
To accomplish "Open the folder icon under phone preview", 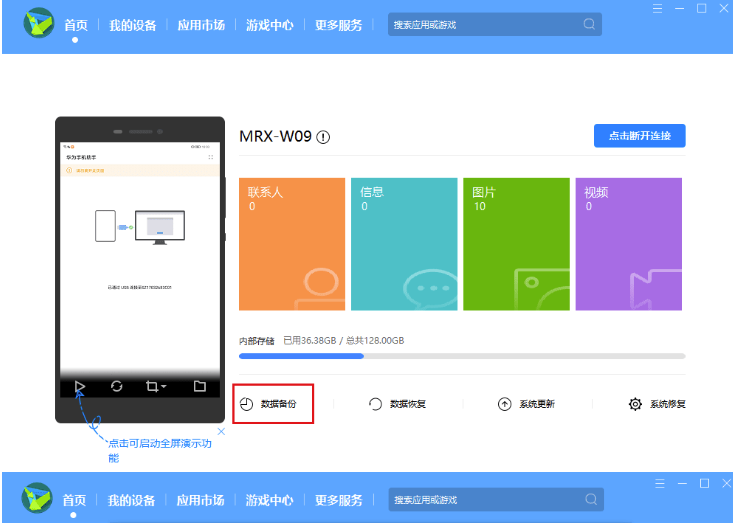I will coord(200,386).
